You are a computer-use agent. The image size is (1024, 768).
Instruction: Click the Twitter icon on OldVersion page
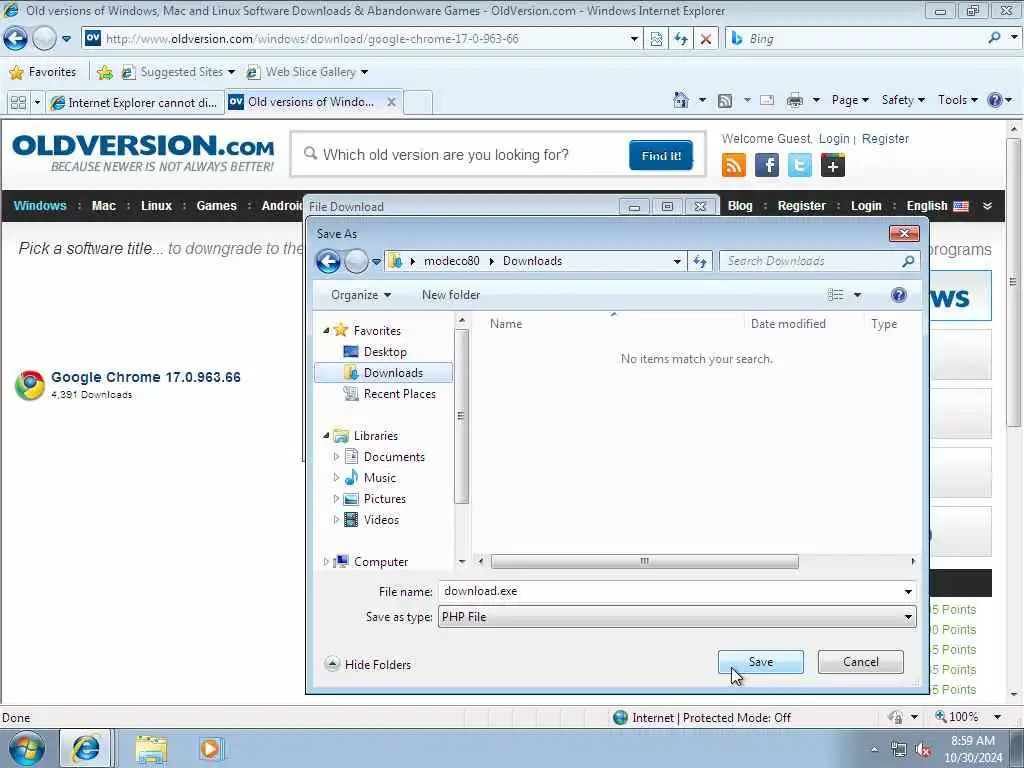point(799,165)
